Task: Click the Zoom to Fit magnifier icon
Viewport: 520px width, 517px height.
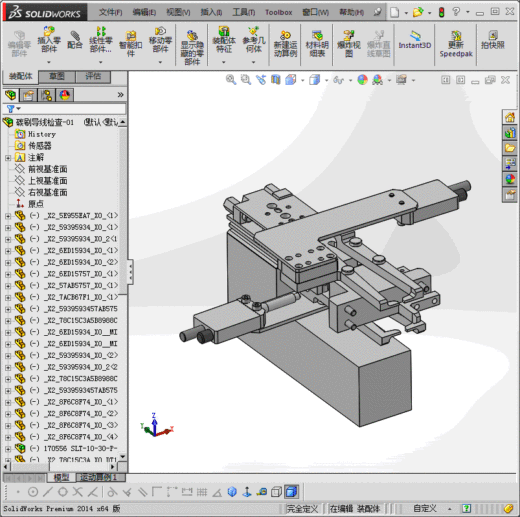Action: coord(231,80)
